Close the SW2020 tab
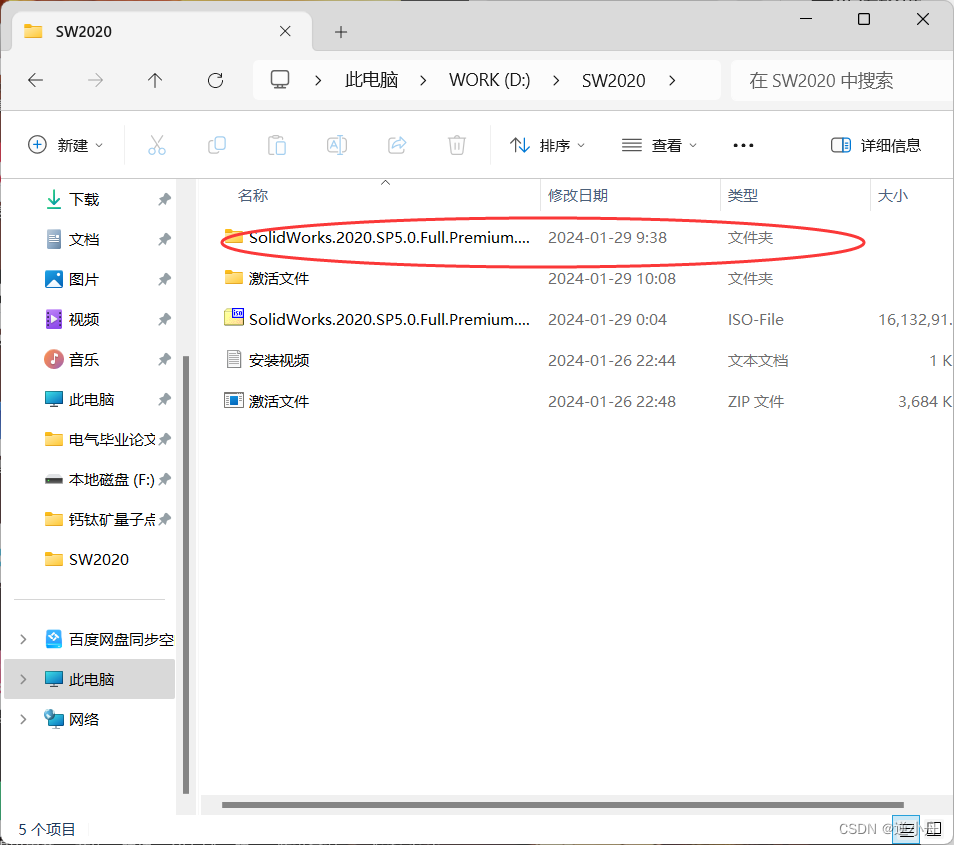The width and height of the screenshot is (954, 845). 285,31
